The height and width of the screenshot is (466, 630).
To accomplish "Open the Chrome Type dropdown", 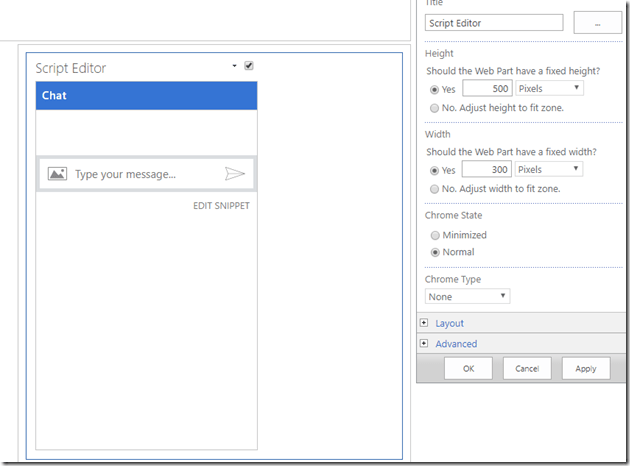I will pyautogui.click(x=467, y=296).
